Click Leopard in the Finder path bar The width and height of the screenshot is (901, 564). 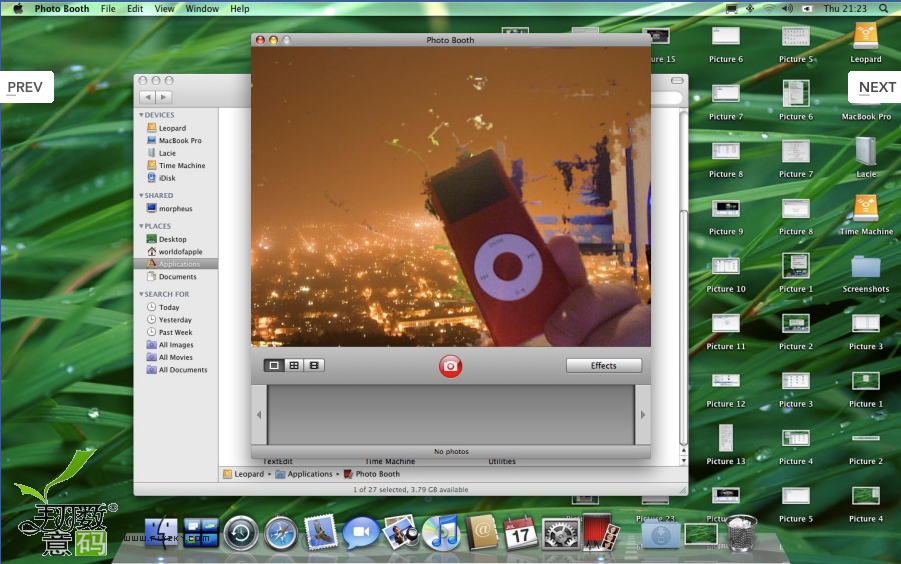click(x=244, y=474)
